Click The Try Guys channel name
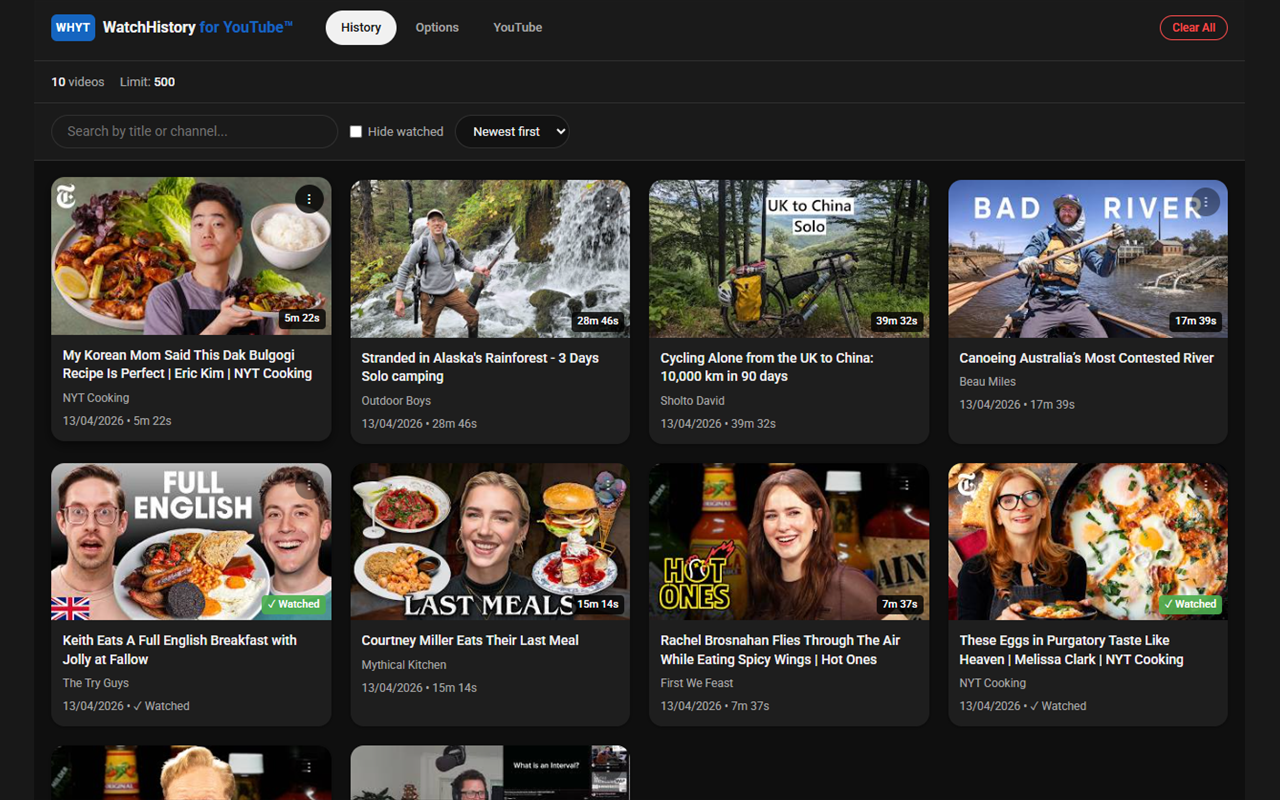The width and height of the screenshot is (1280, 800). tap(96, 683)
